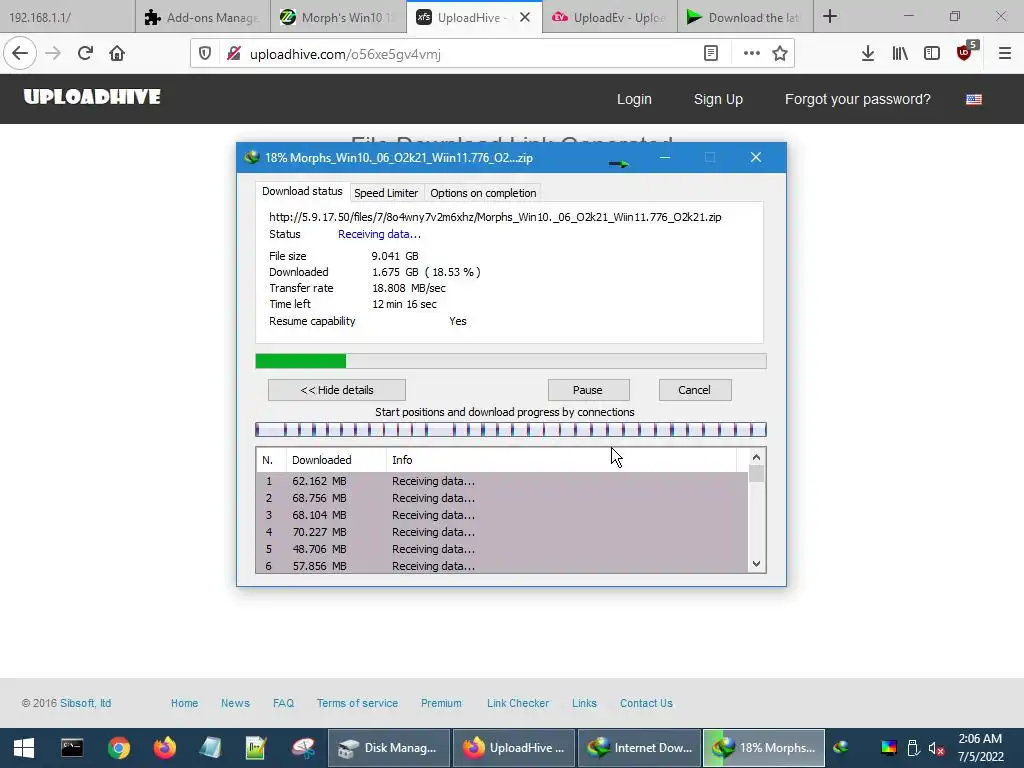1024x768 pixels.
Task: Click Forgot your password link
Action: click(857, 99)
